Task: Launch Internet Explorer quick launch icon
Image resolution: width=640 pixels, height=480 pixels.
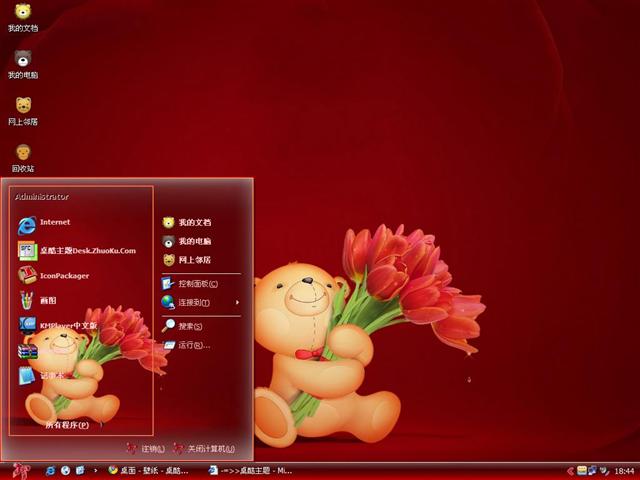Action: tap(50, 471)
